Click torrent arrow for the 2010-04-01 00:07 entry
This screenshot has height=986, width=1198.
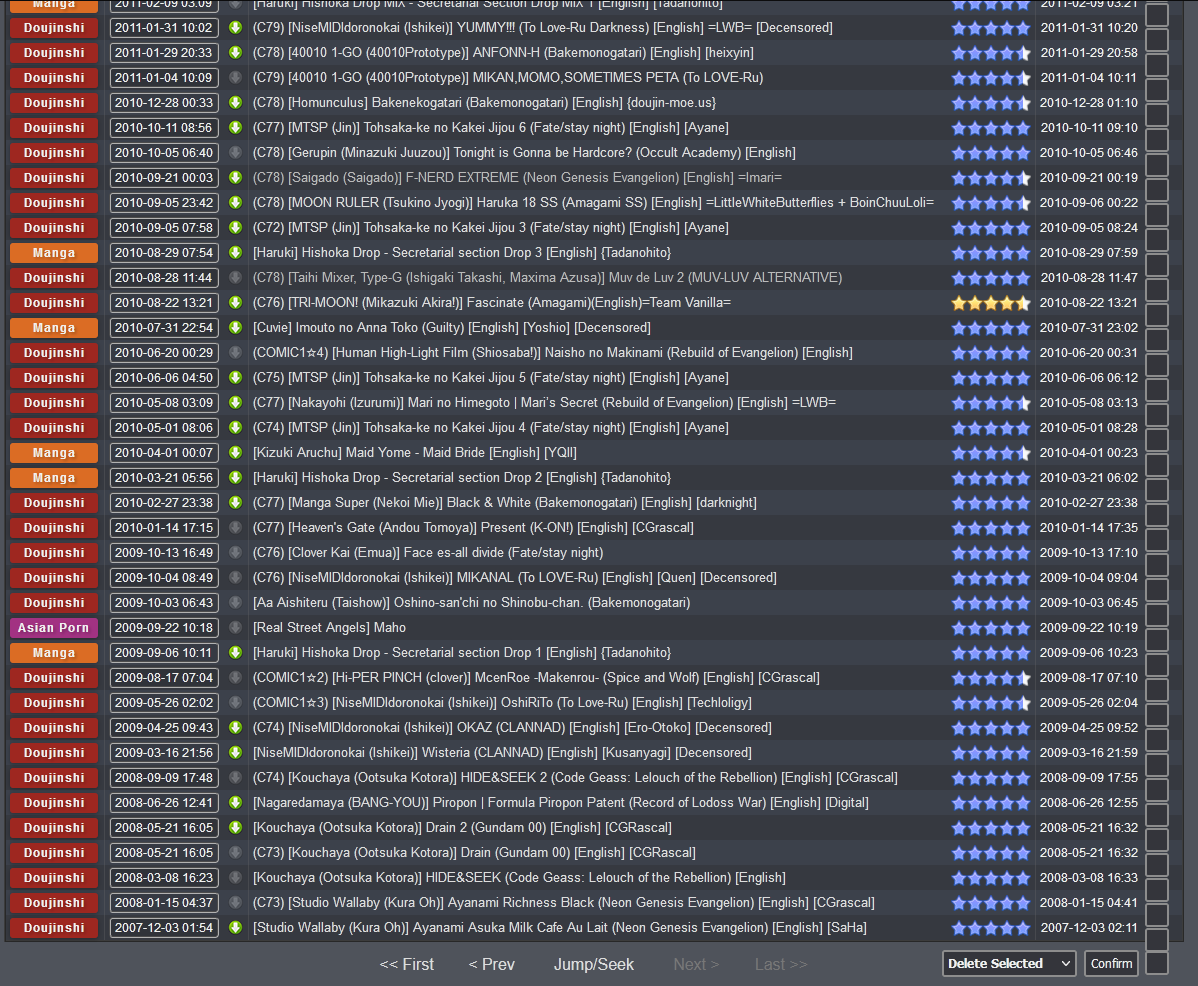235,453
